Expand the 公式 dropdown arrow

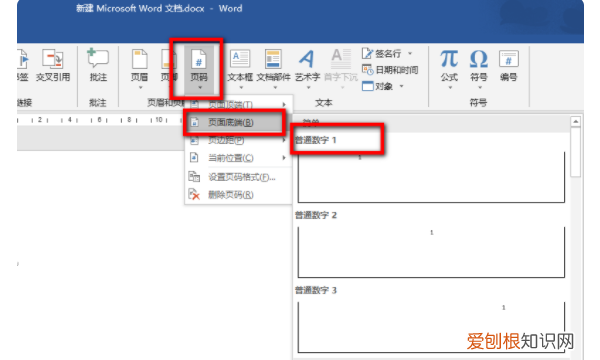click(x=450, y=88)
